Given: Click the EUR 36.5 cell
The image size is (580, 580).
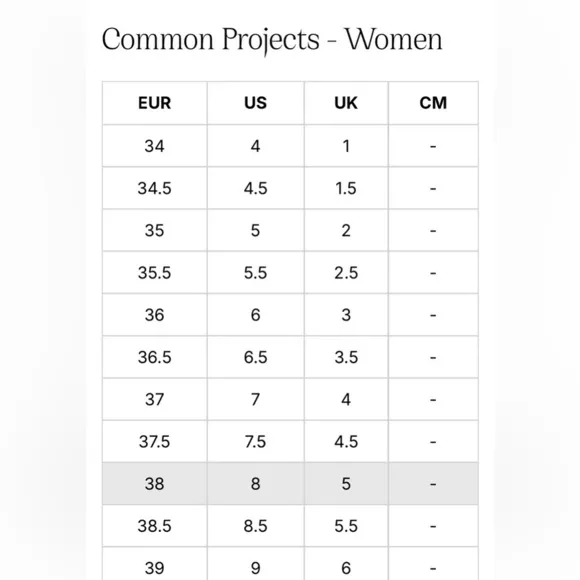Looking at the screenshot, I should tap(155, 357).
